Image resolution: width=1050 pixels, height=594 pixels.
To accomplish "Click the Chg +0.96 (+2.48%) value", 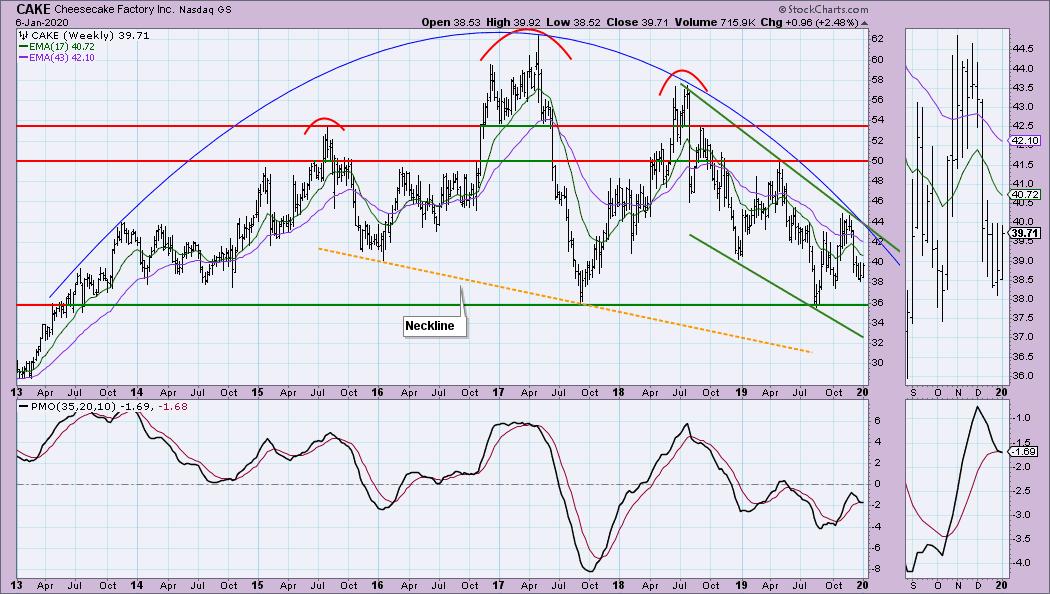I will [810, 22].
